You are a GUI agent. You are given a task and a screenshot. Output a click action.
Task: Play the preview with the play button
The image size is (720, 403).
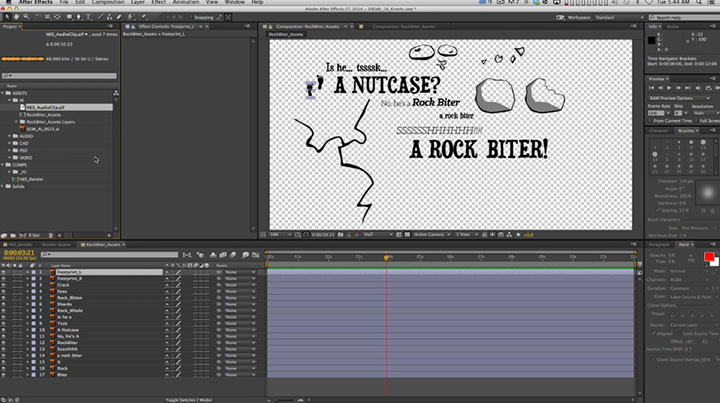669,88
